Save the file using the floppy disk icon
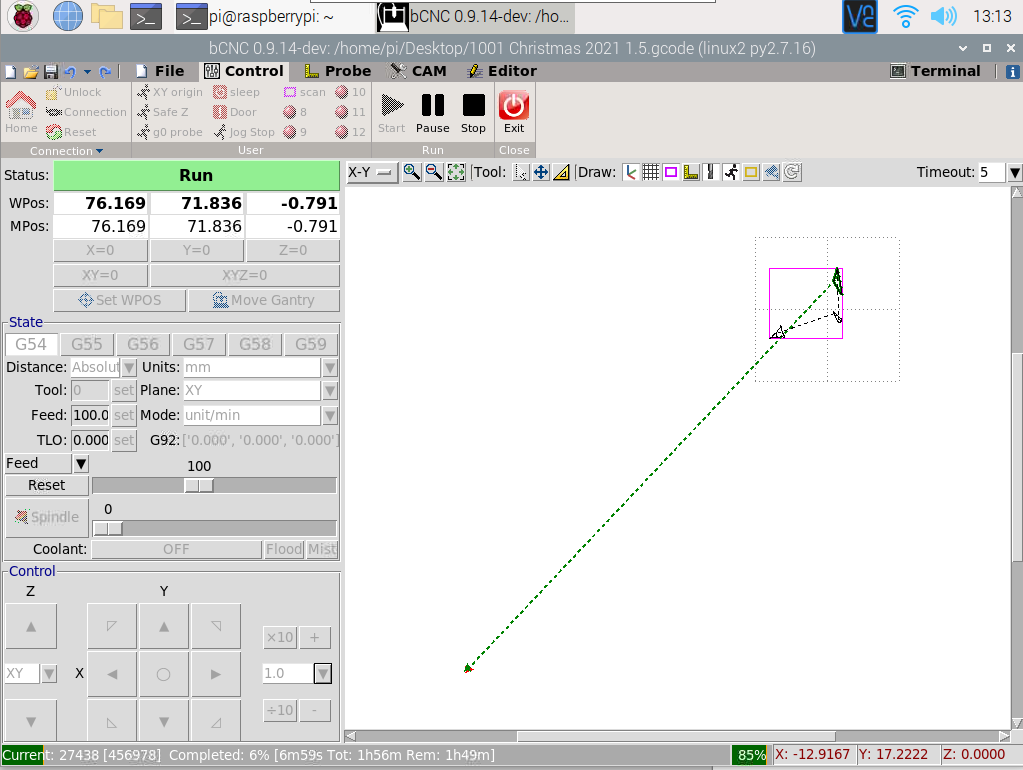Viewport: 1023px width, 770px height. pyautogui.click(x=51, y=72)
